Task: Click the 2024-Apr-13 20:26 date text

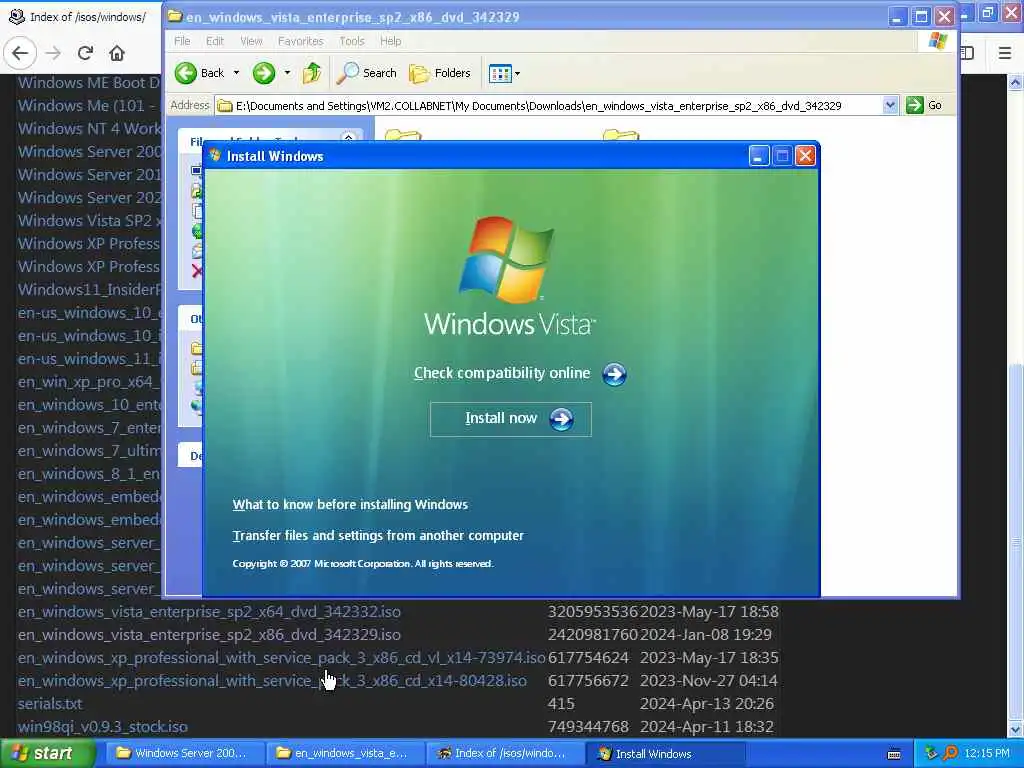Action: coord(707,704)
